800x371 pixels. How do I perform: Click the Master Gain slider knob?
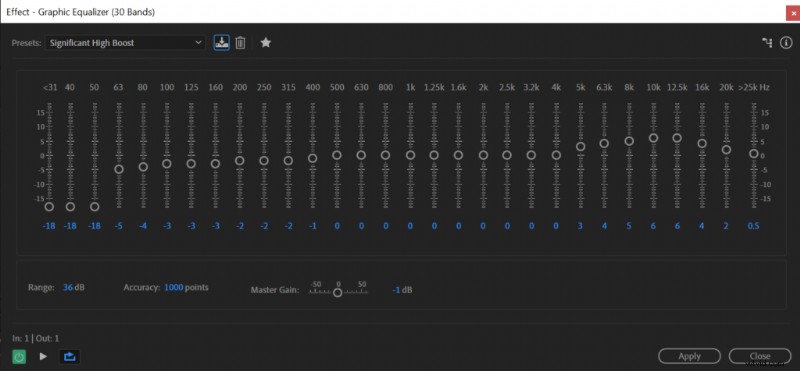point(337,292)
